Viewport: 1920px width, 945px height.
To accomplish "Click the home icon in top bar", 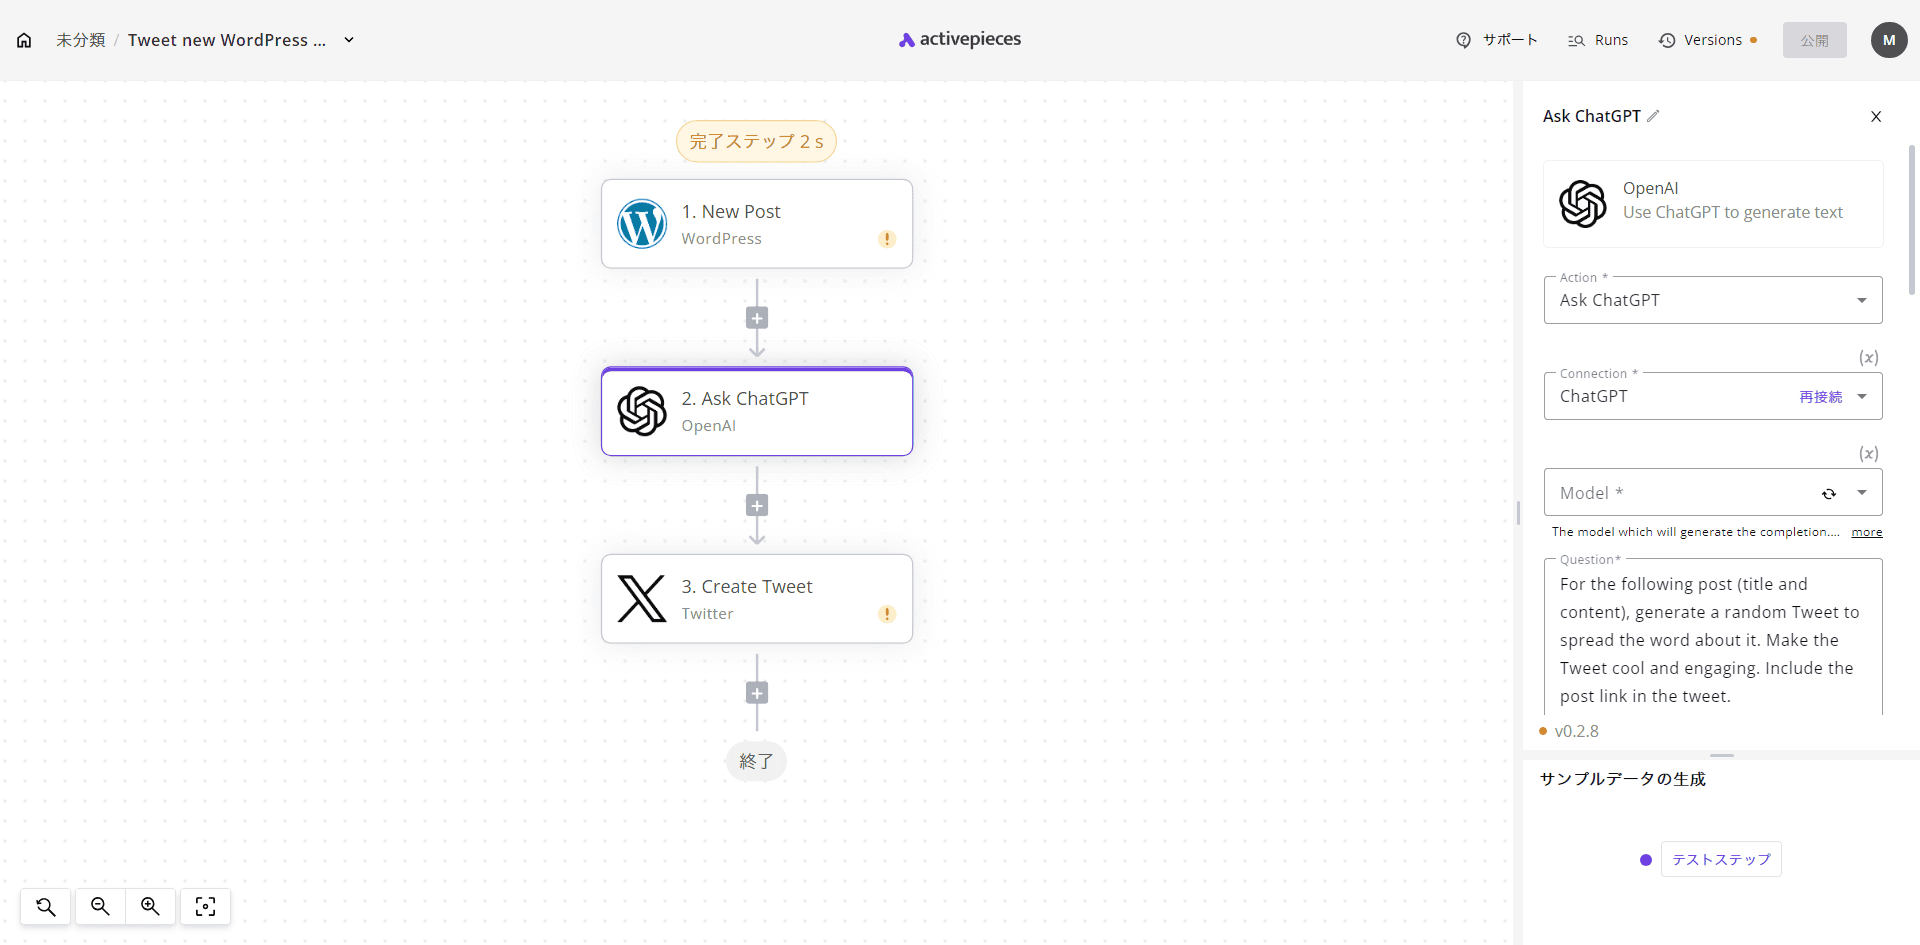I will coord(24,40).
